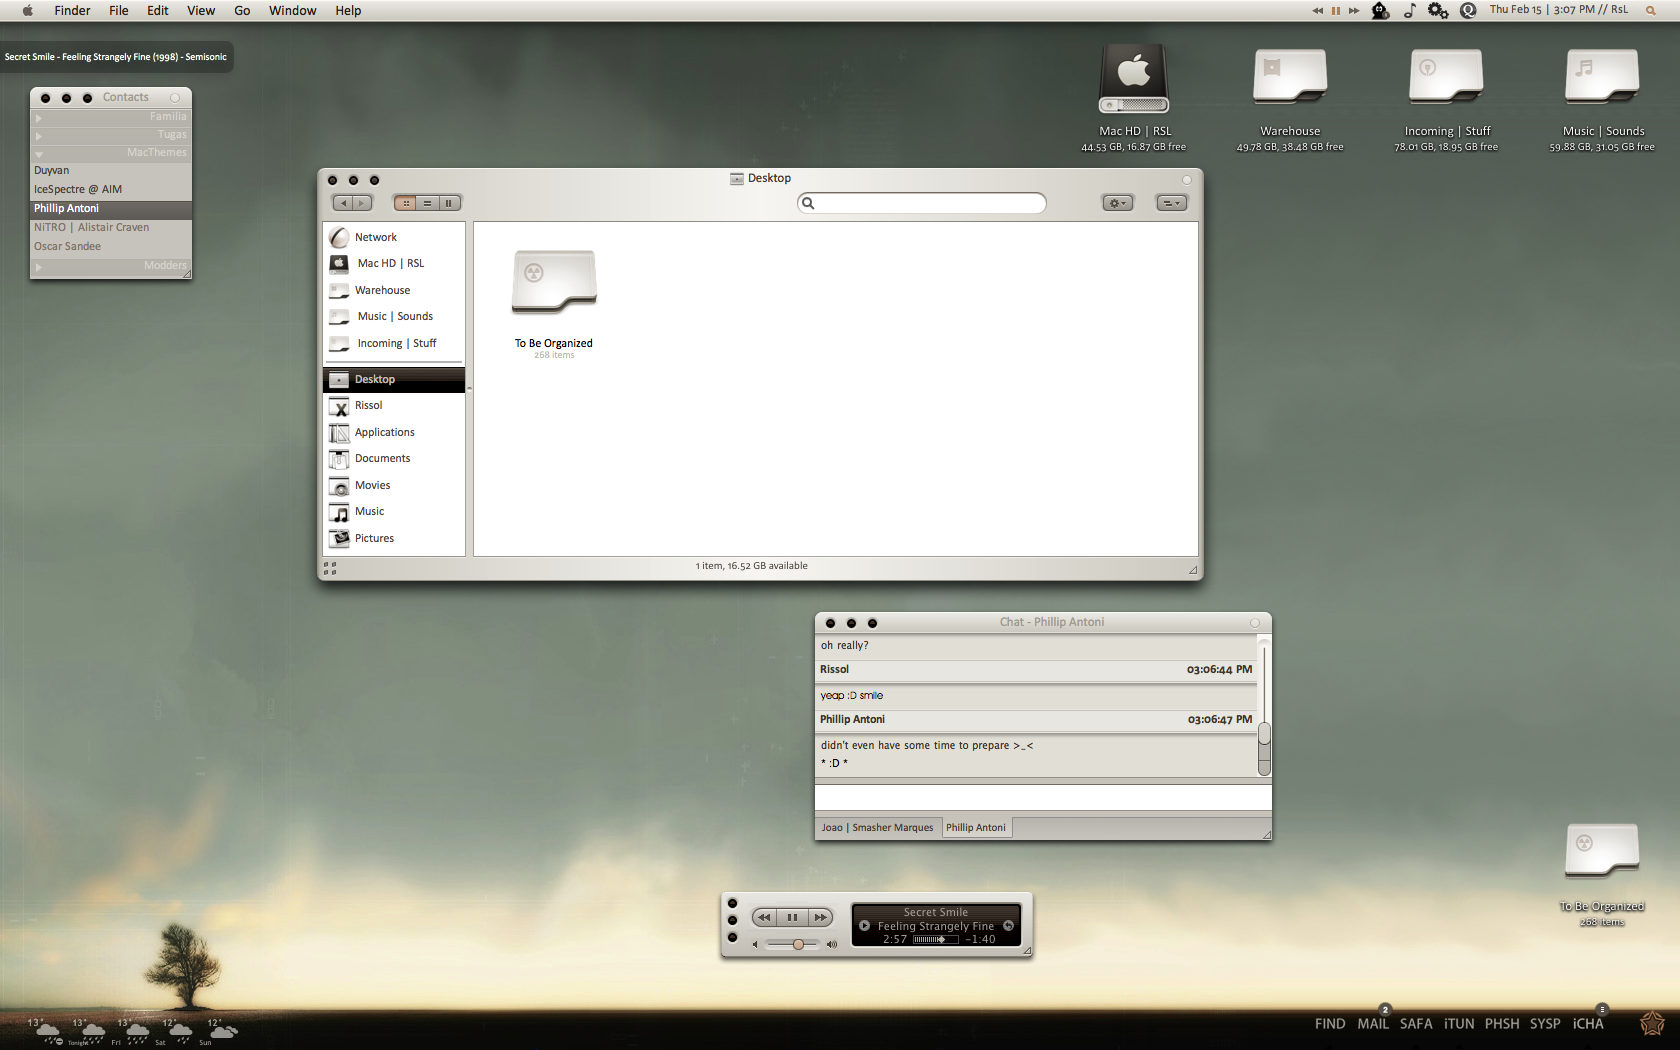Toggle Contacts window toolbar pill button
The image size is (1680, 1050).
pos(175,98)
